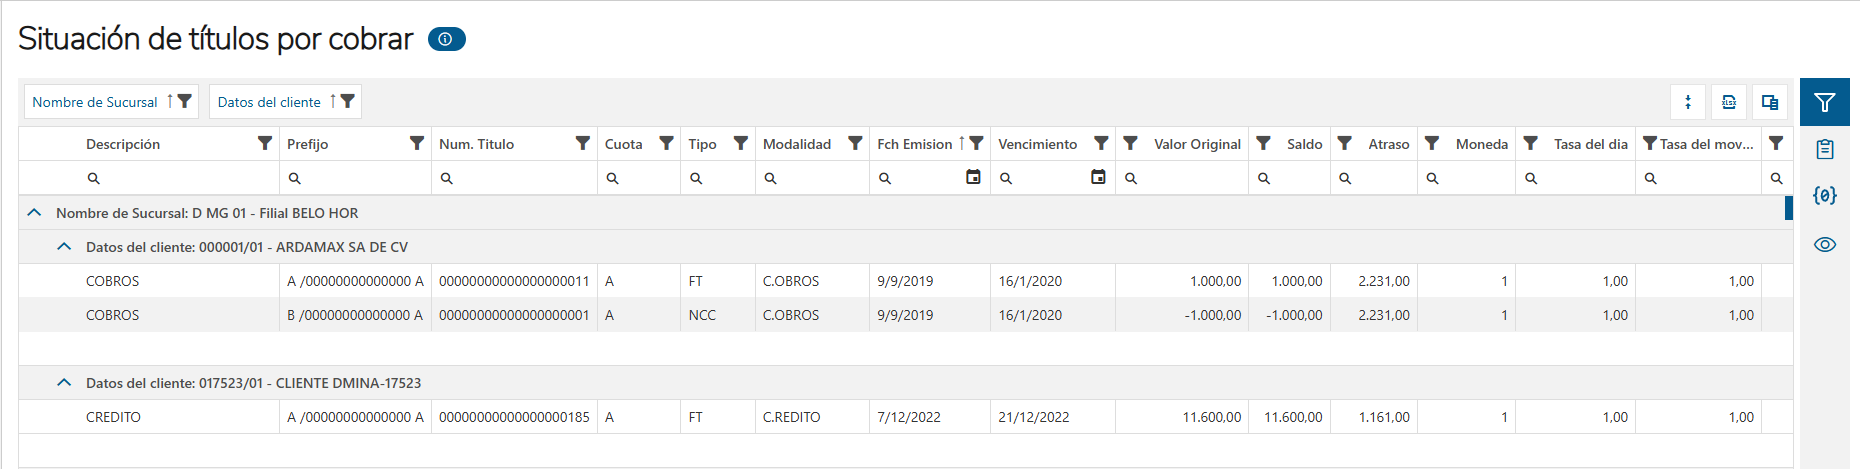Click the info icon beside the page title
This screenshot has width=1860, height=469.
(446, 39)
